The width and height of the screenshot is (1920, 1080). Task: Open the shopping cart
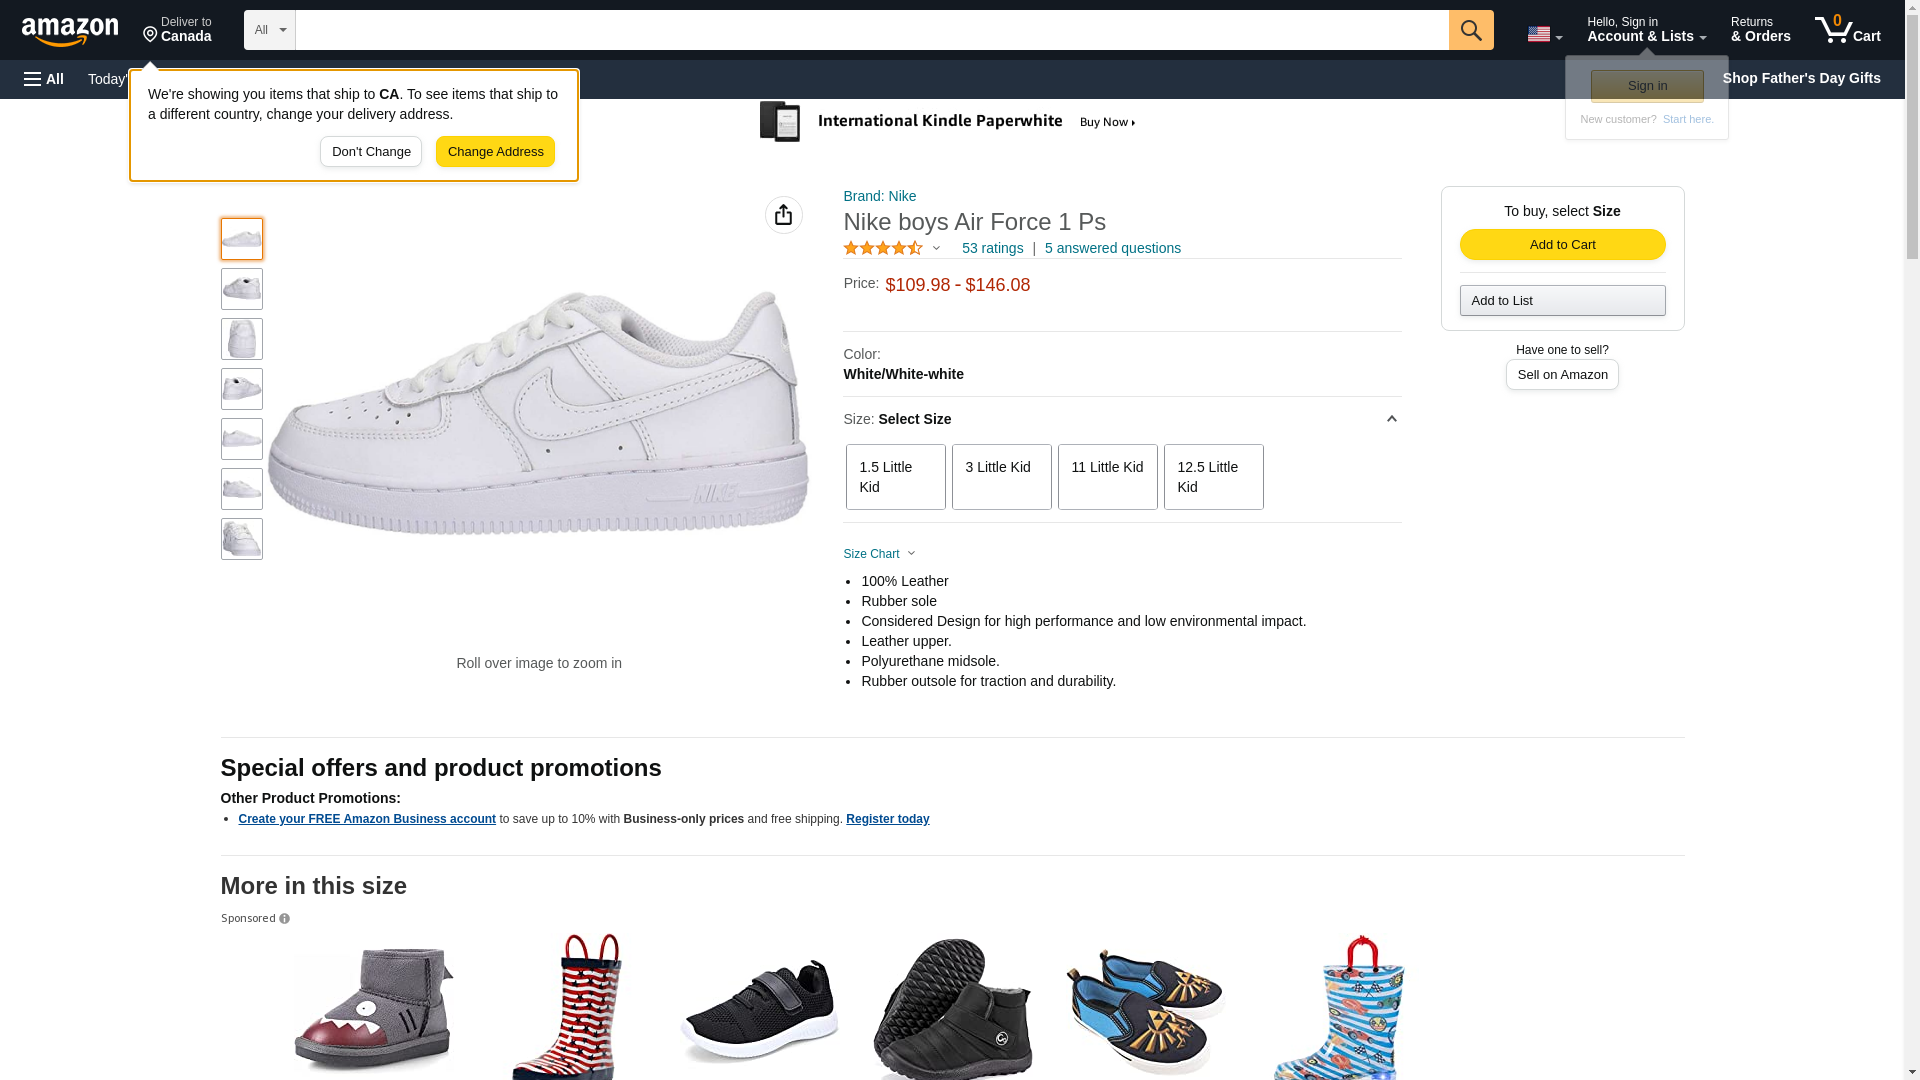(1847, 30)
